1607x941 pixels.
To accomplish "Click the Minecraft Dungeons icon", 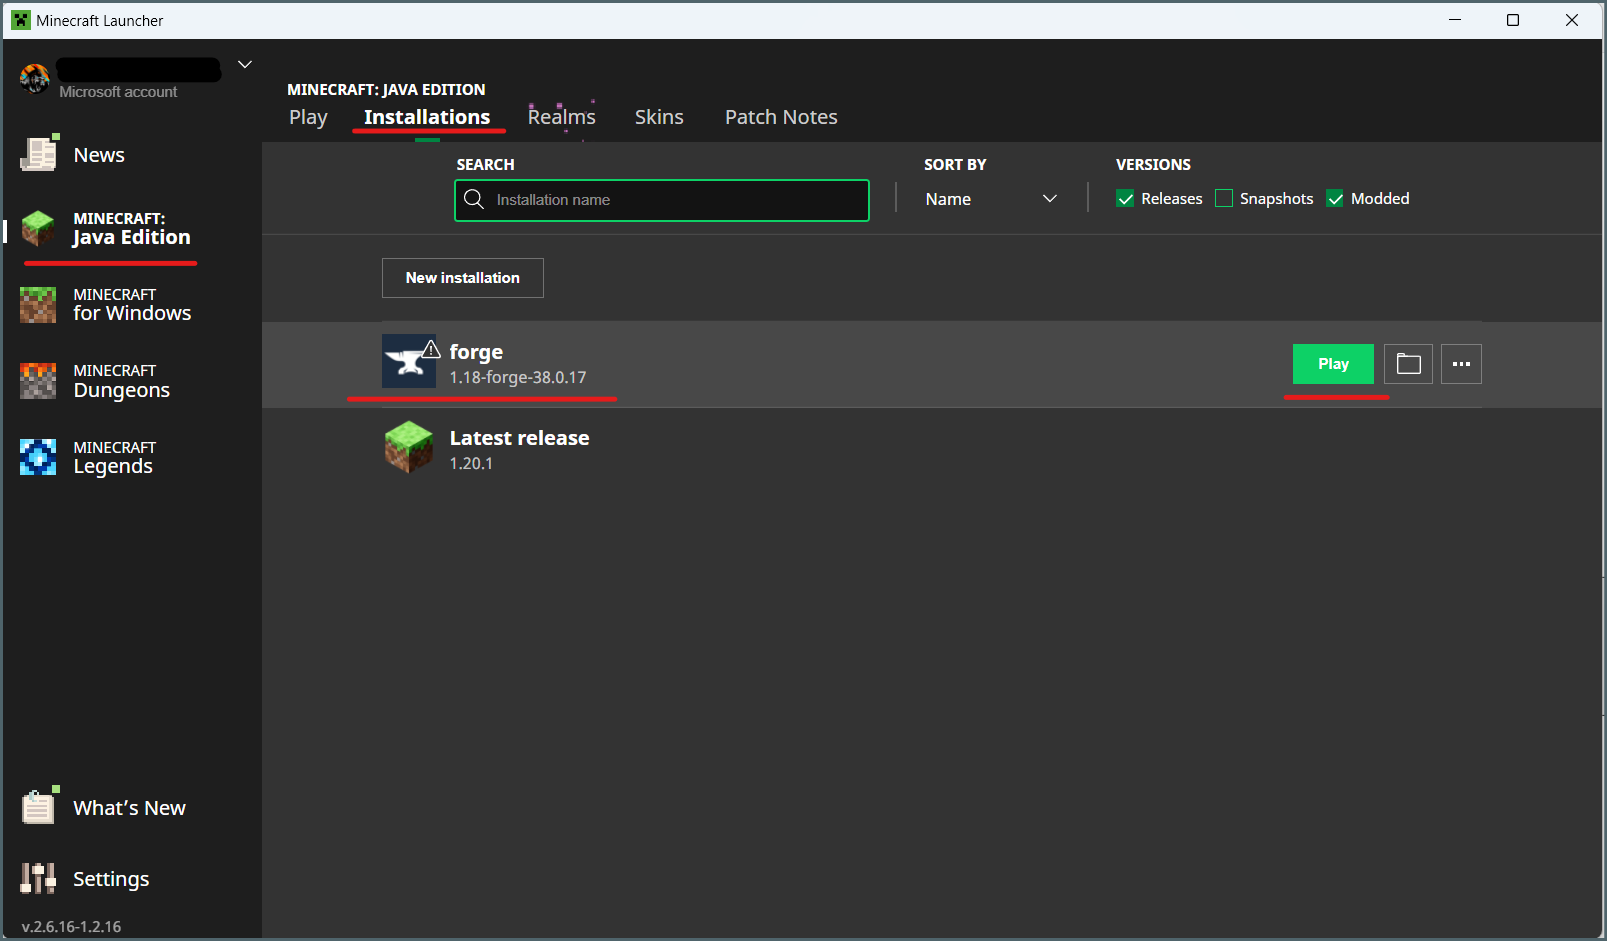I will [x=38, y=381].
